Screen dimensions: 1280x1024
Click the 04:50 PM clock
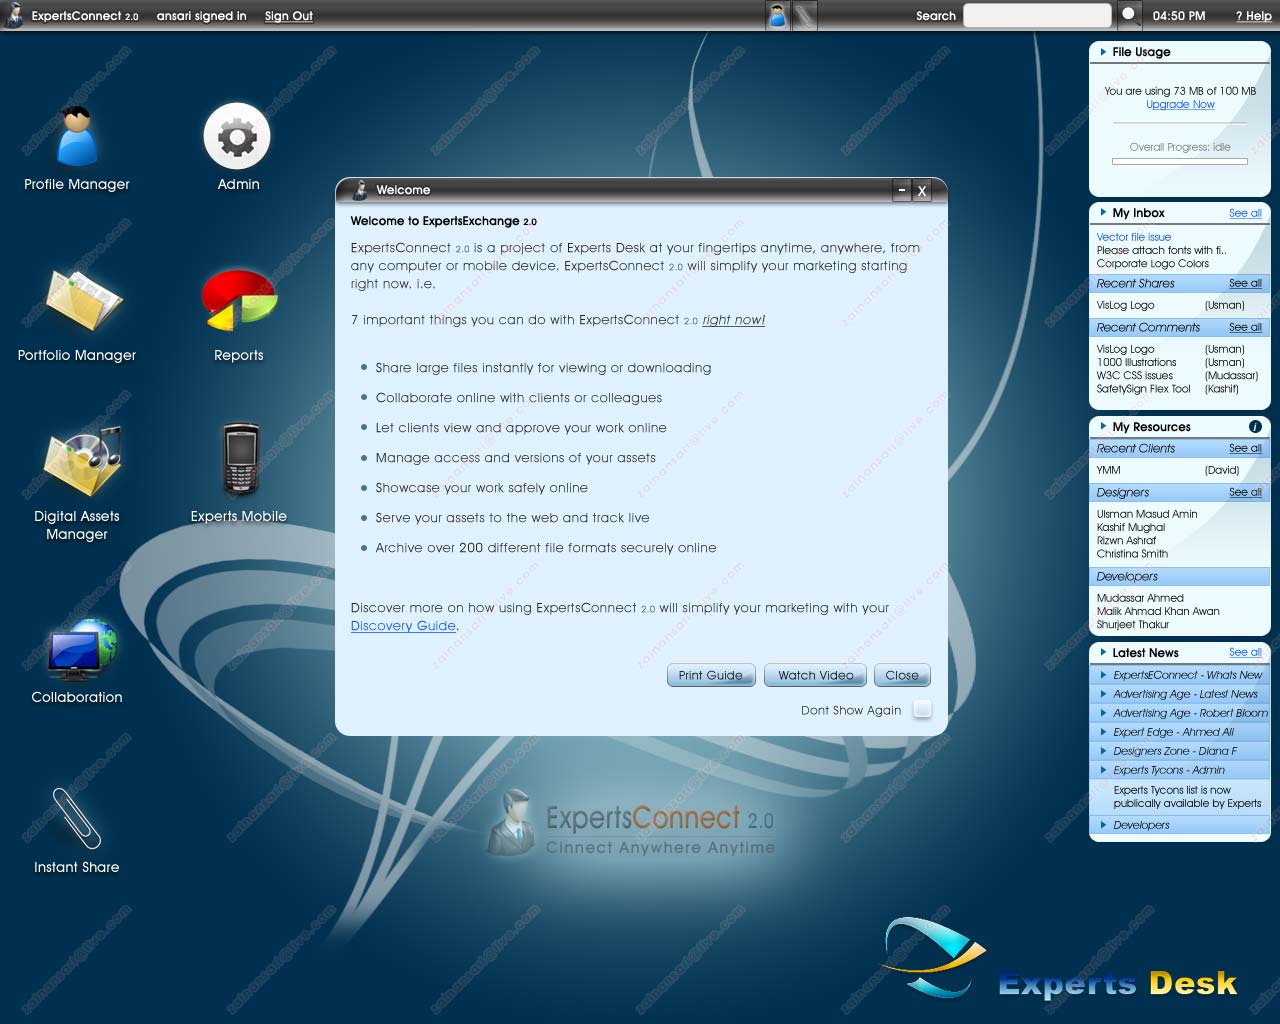(x=1178, y=16)
